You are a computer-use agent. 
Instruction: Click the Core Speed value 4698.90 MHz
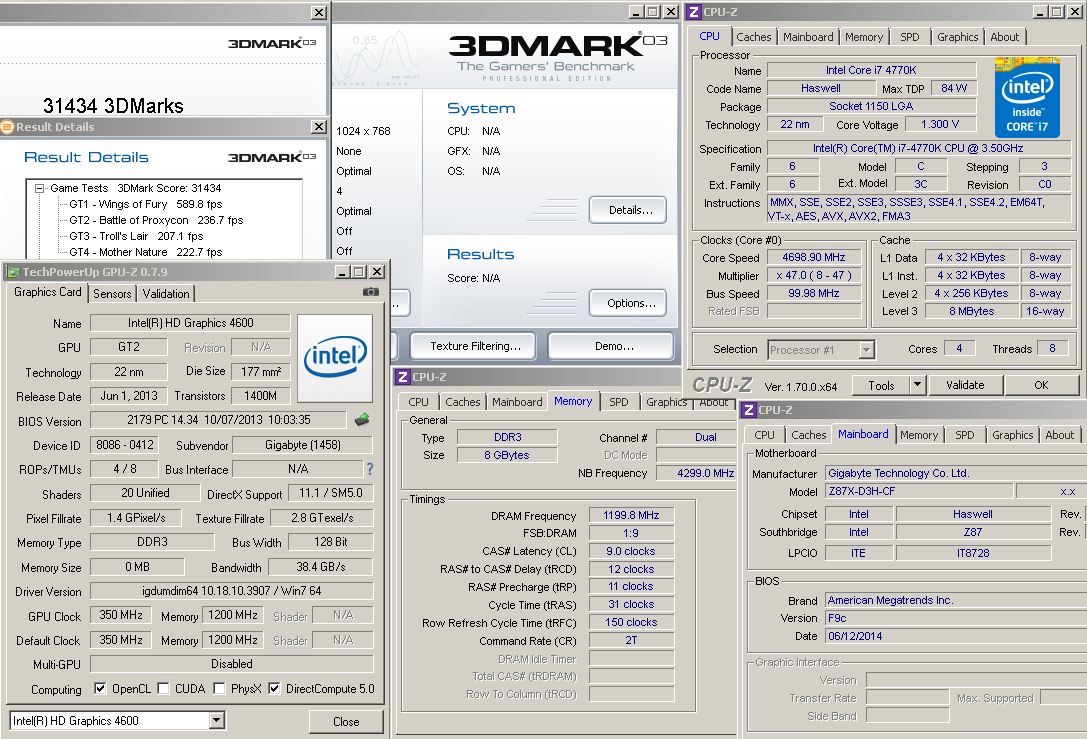click(814, 257)
